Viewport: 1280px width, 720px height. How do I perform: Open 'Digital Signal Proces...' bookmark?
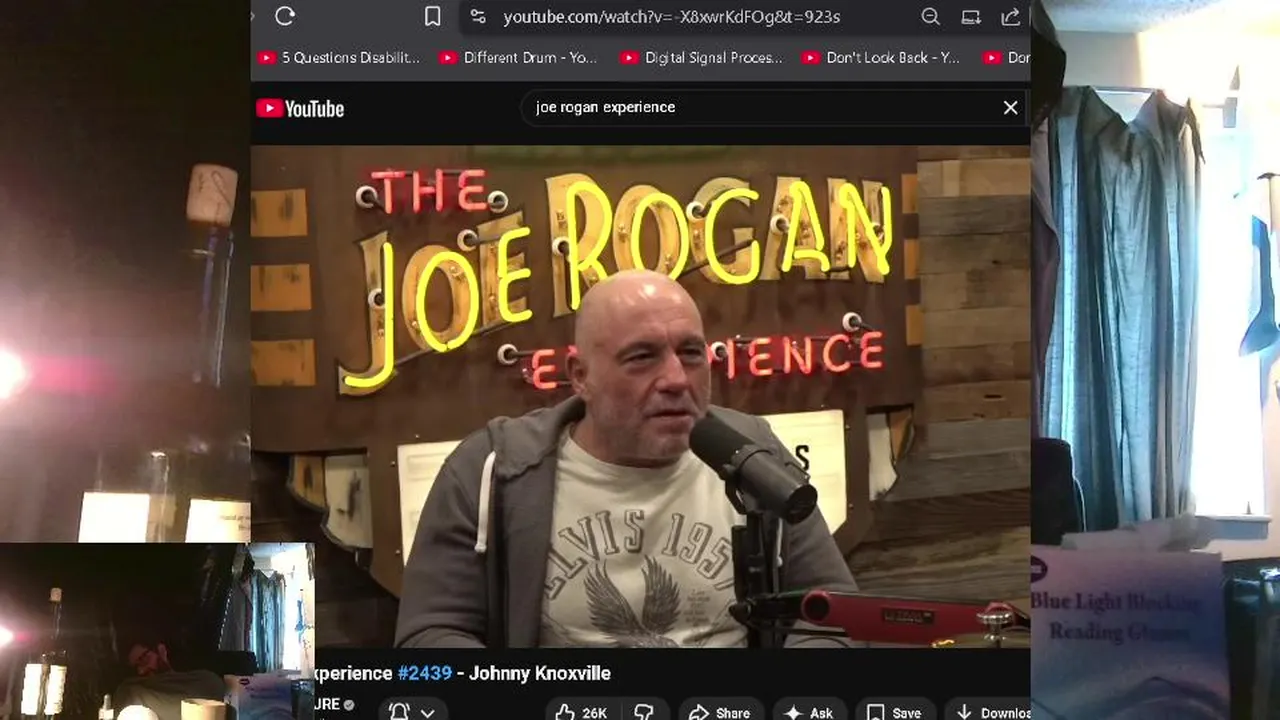click(x=701, y=58)
